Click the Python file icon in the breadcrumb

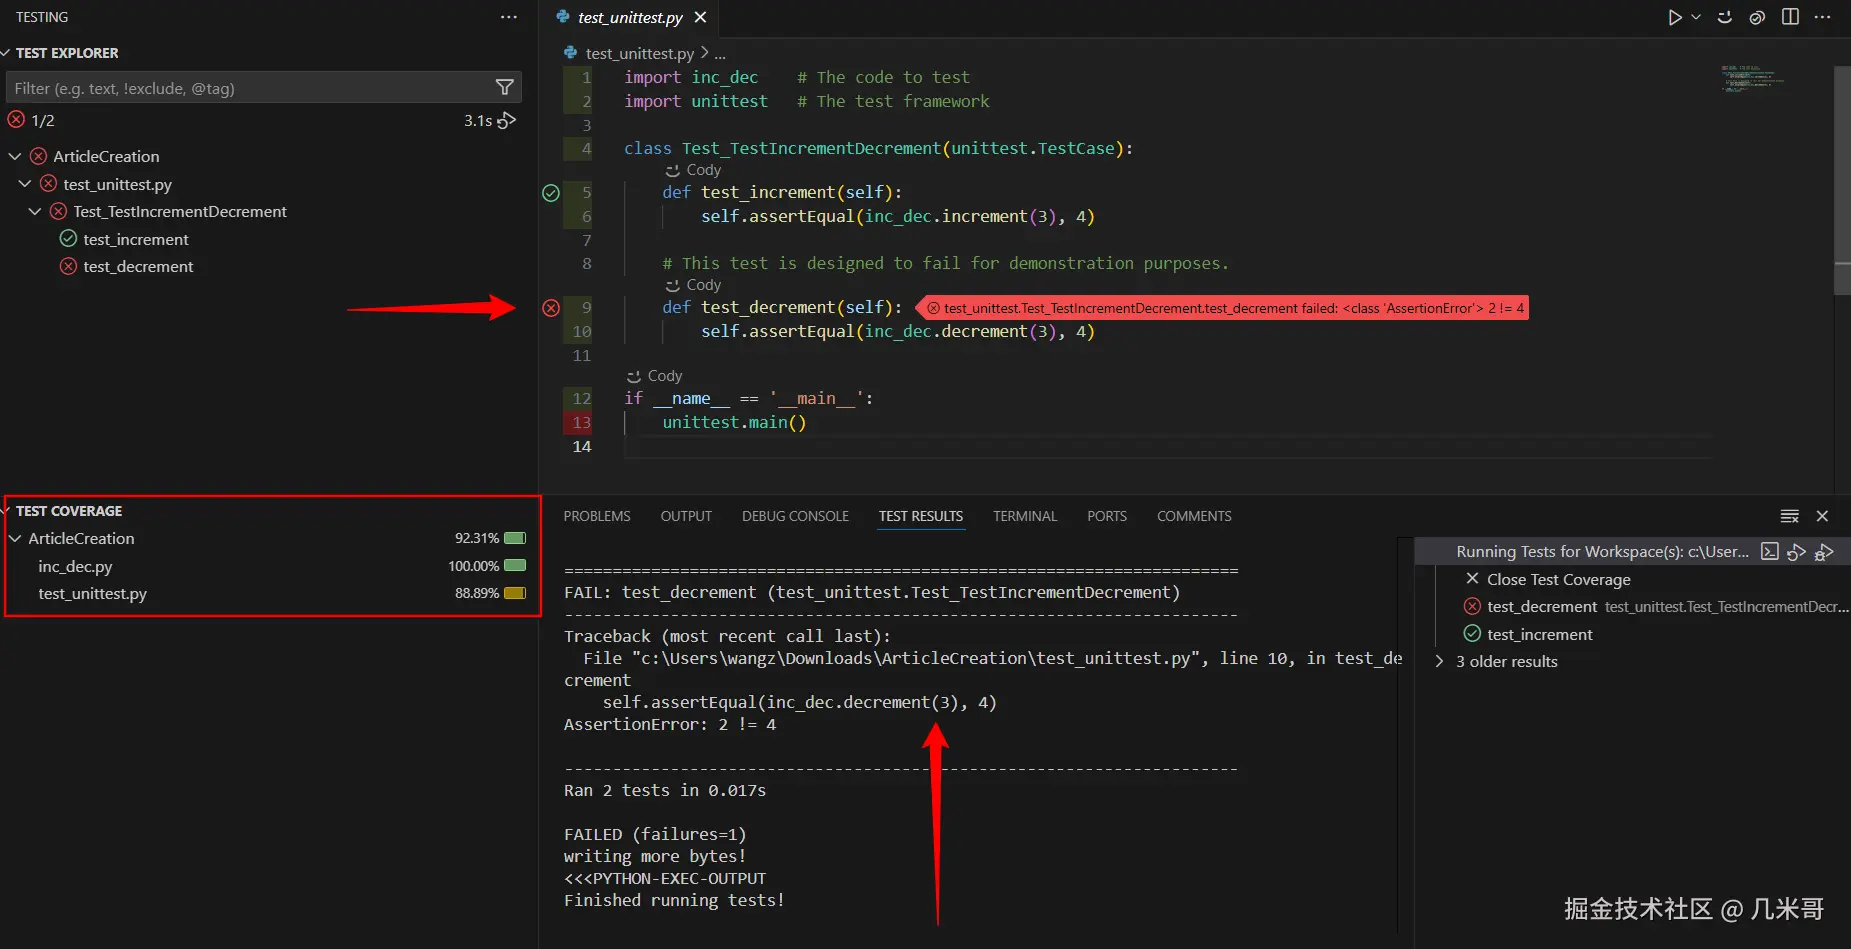pyautogui.click(x=570, y=53)
